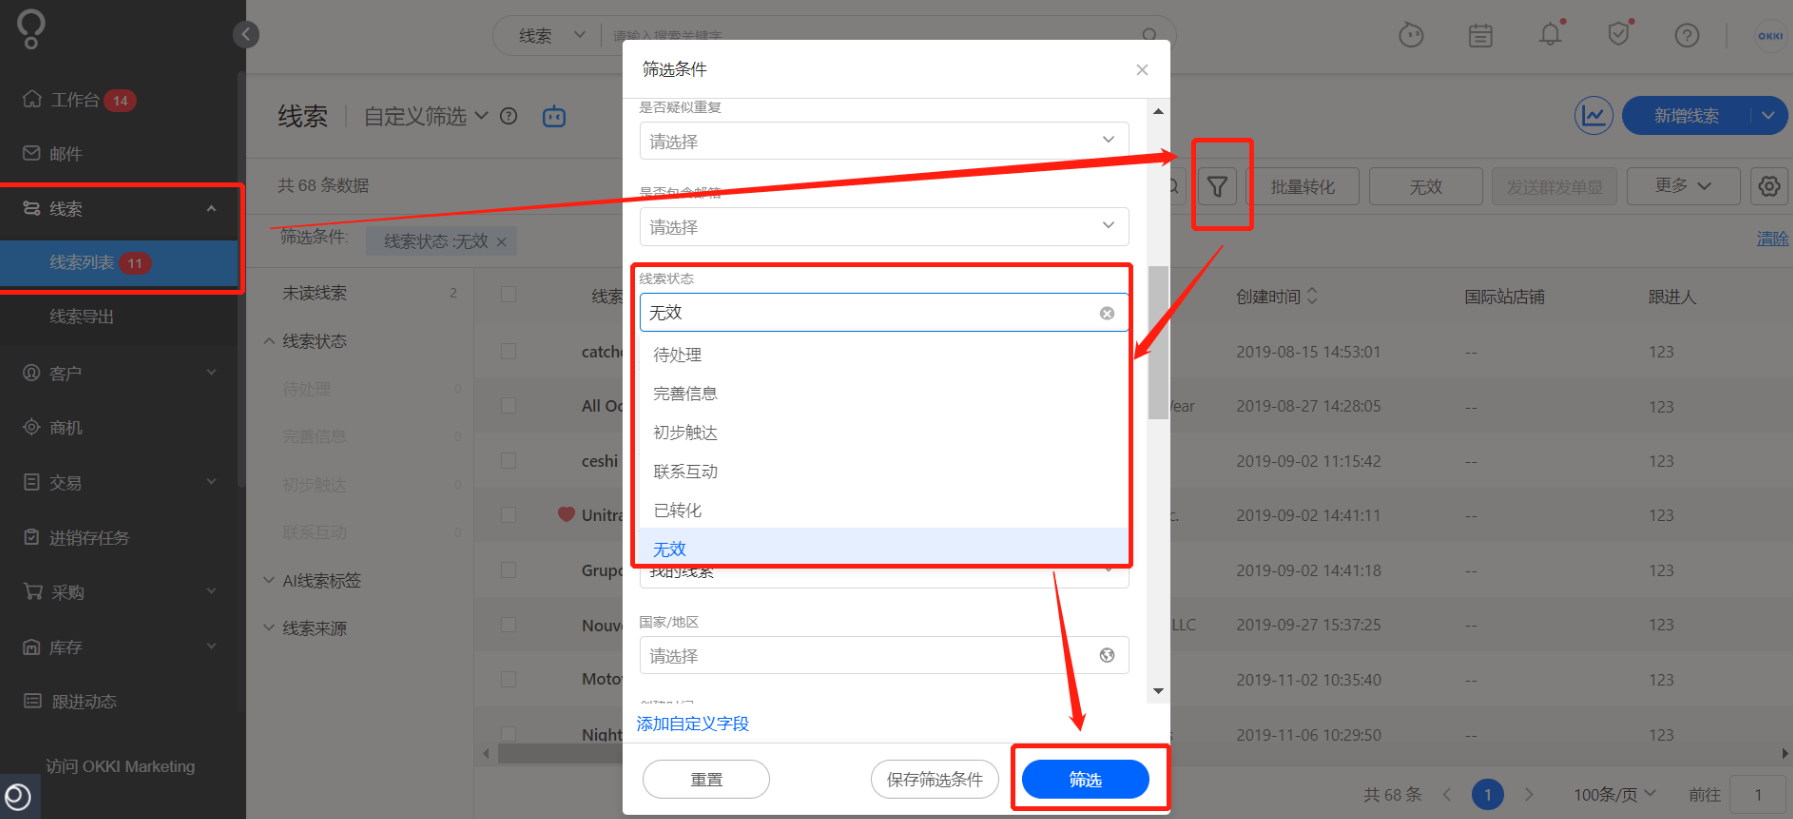Open the 线索 search type dropdown

click(552, 36)
